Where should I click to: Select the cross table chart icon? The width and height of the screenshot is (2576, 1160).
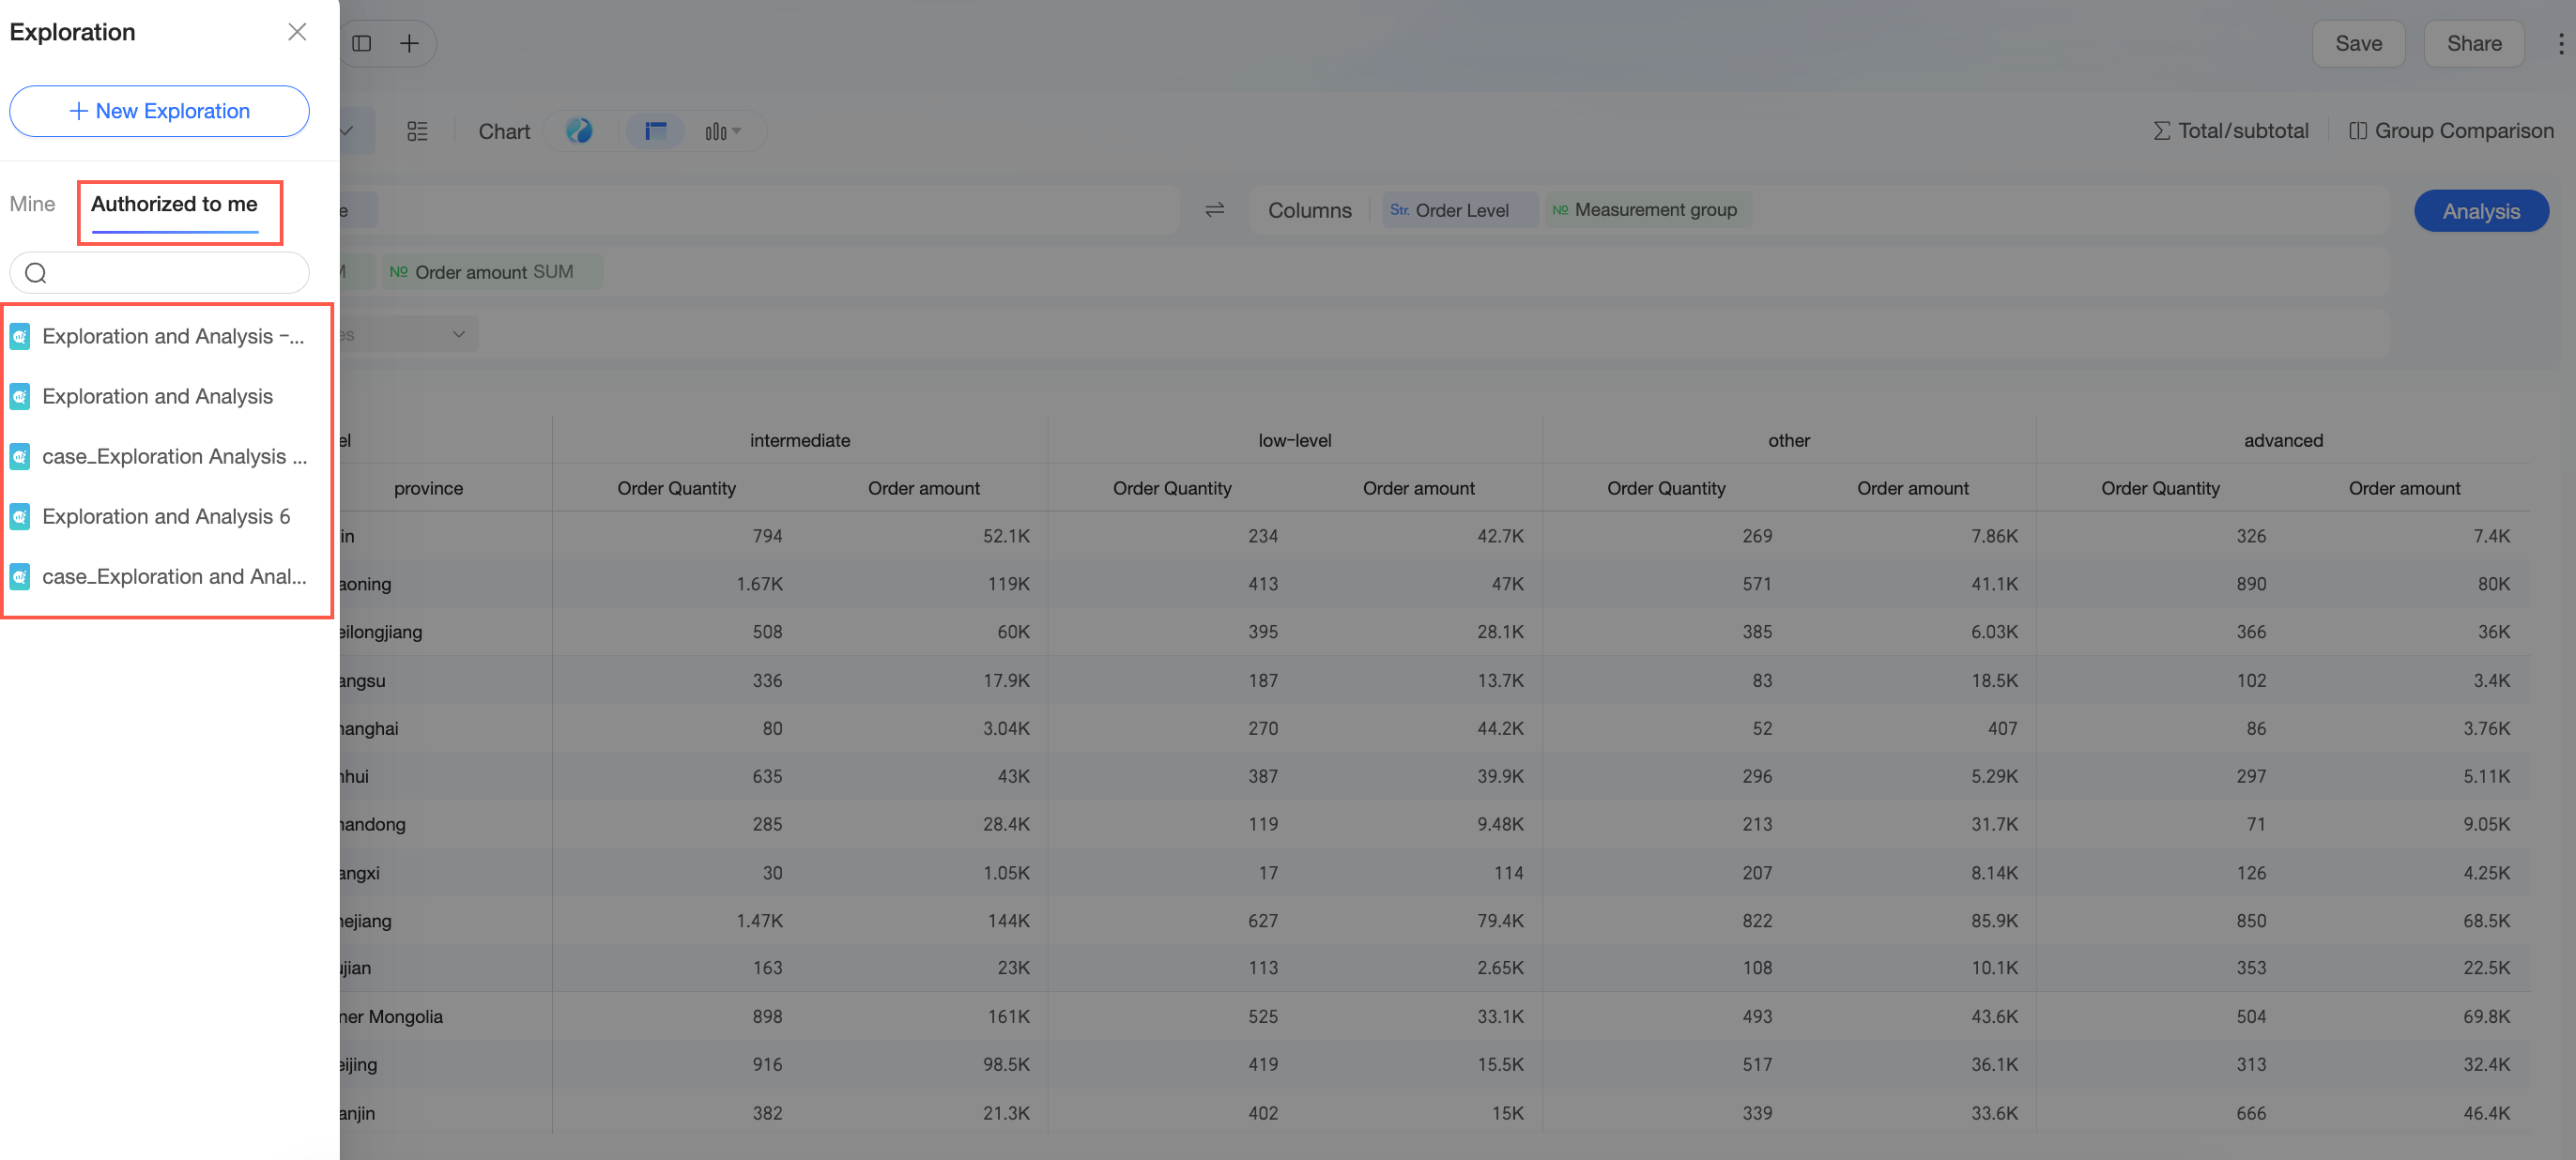tap(656, 131)
